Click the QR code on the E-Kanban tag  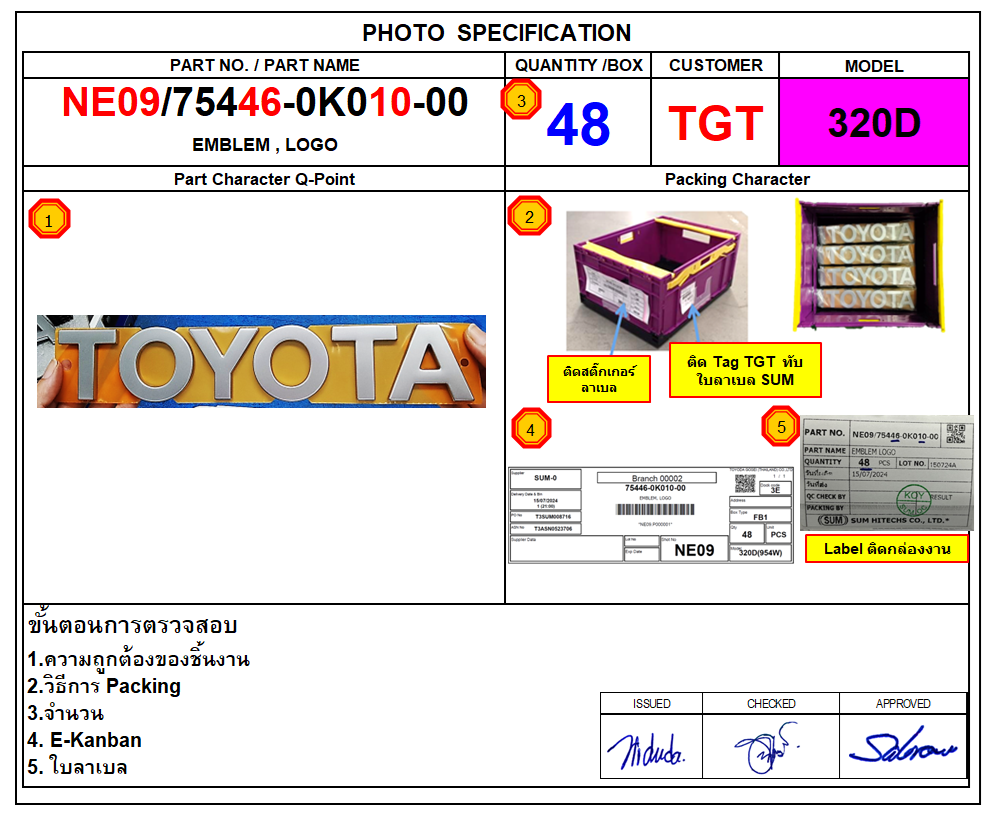[x=745, y=483]
